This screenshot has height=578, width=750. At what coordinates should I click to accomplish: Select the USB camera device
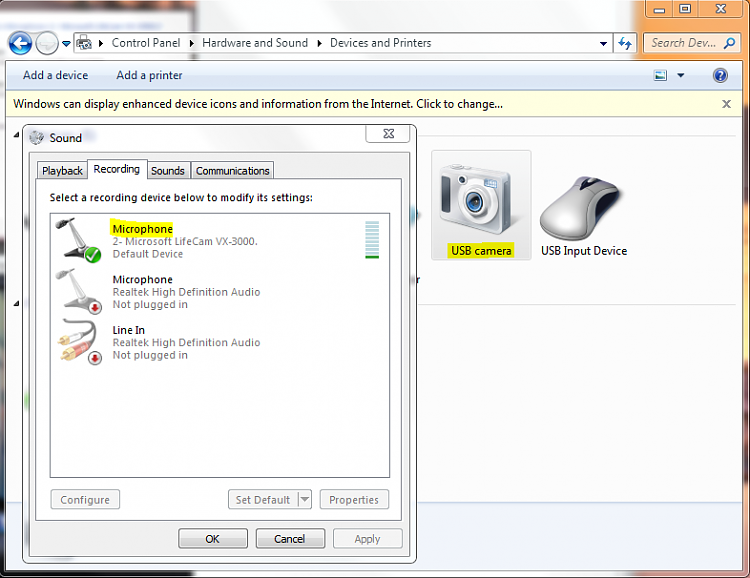click(x=481, y=205)
